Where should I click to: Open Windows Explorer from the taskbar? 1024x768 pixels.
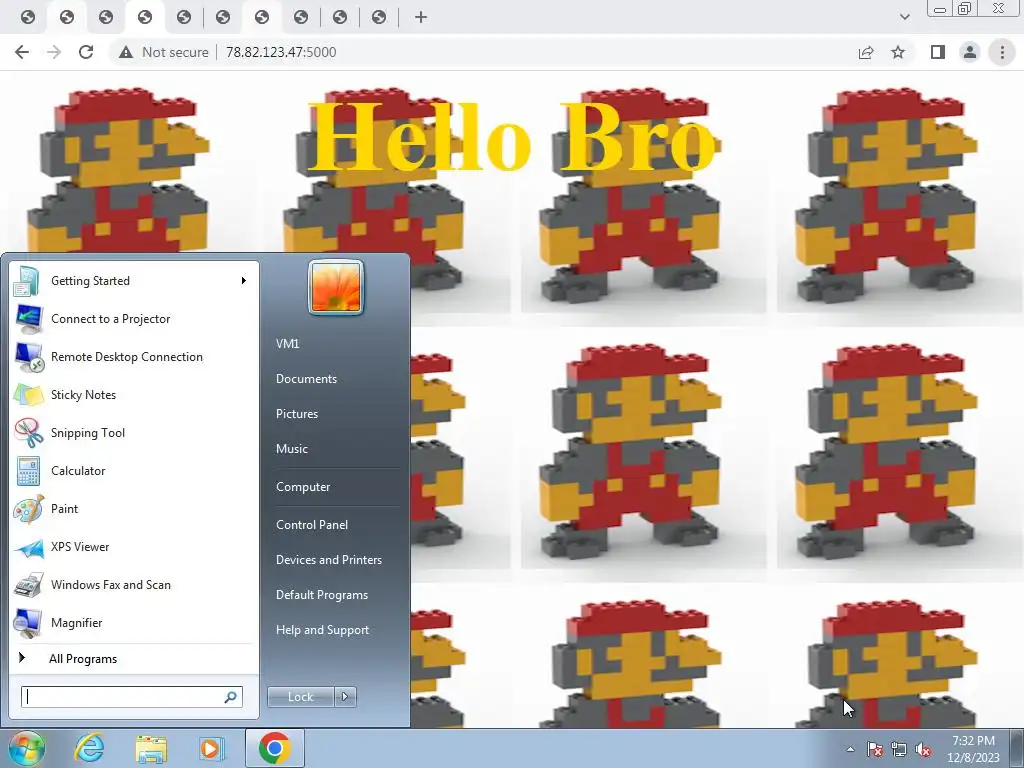(150, 748)
